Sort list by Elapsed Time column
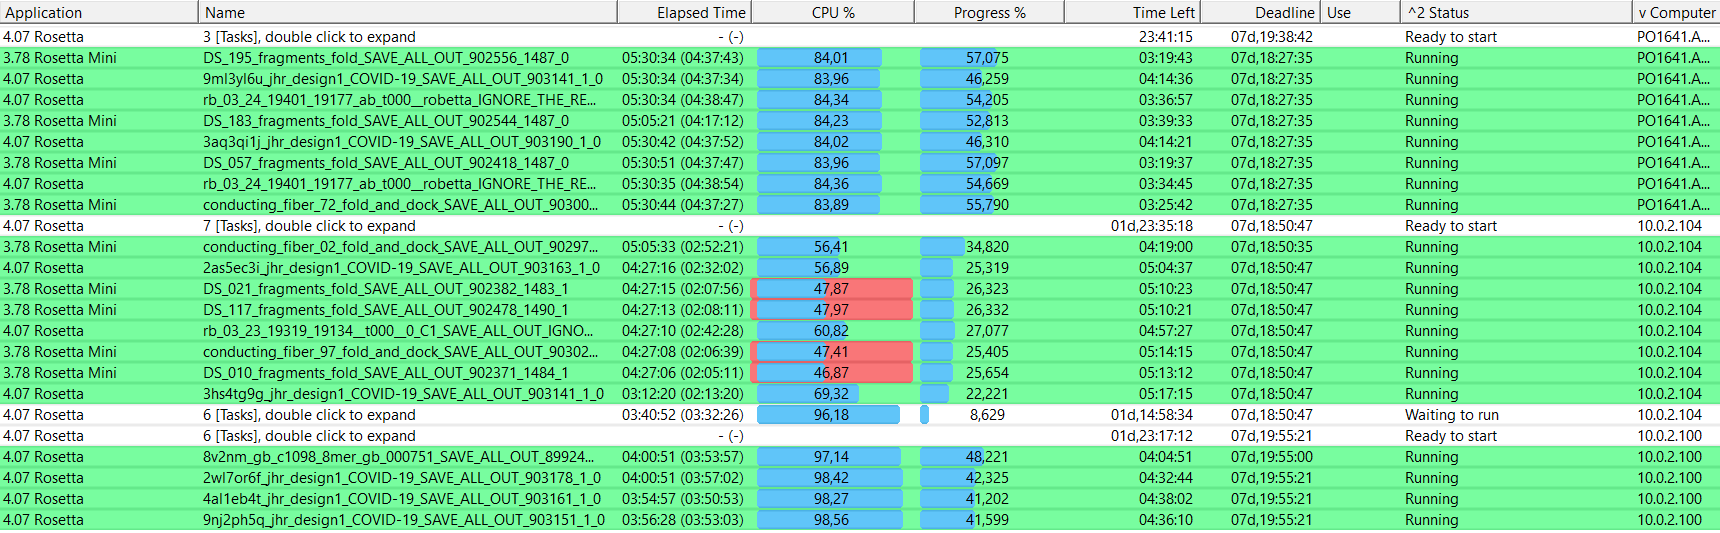 (x=684, y=12)
